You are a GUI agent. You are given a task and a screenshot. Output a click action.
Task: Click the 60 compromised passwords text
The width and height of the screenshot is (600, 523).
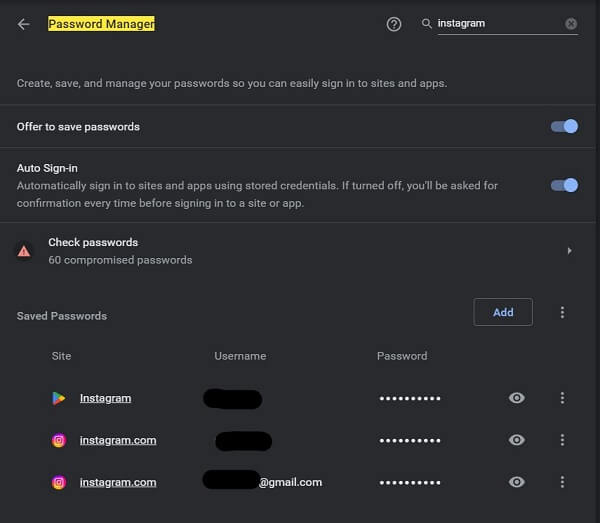coord(120,260)
